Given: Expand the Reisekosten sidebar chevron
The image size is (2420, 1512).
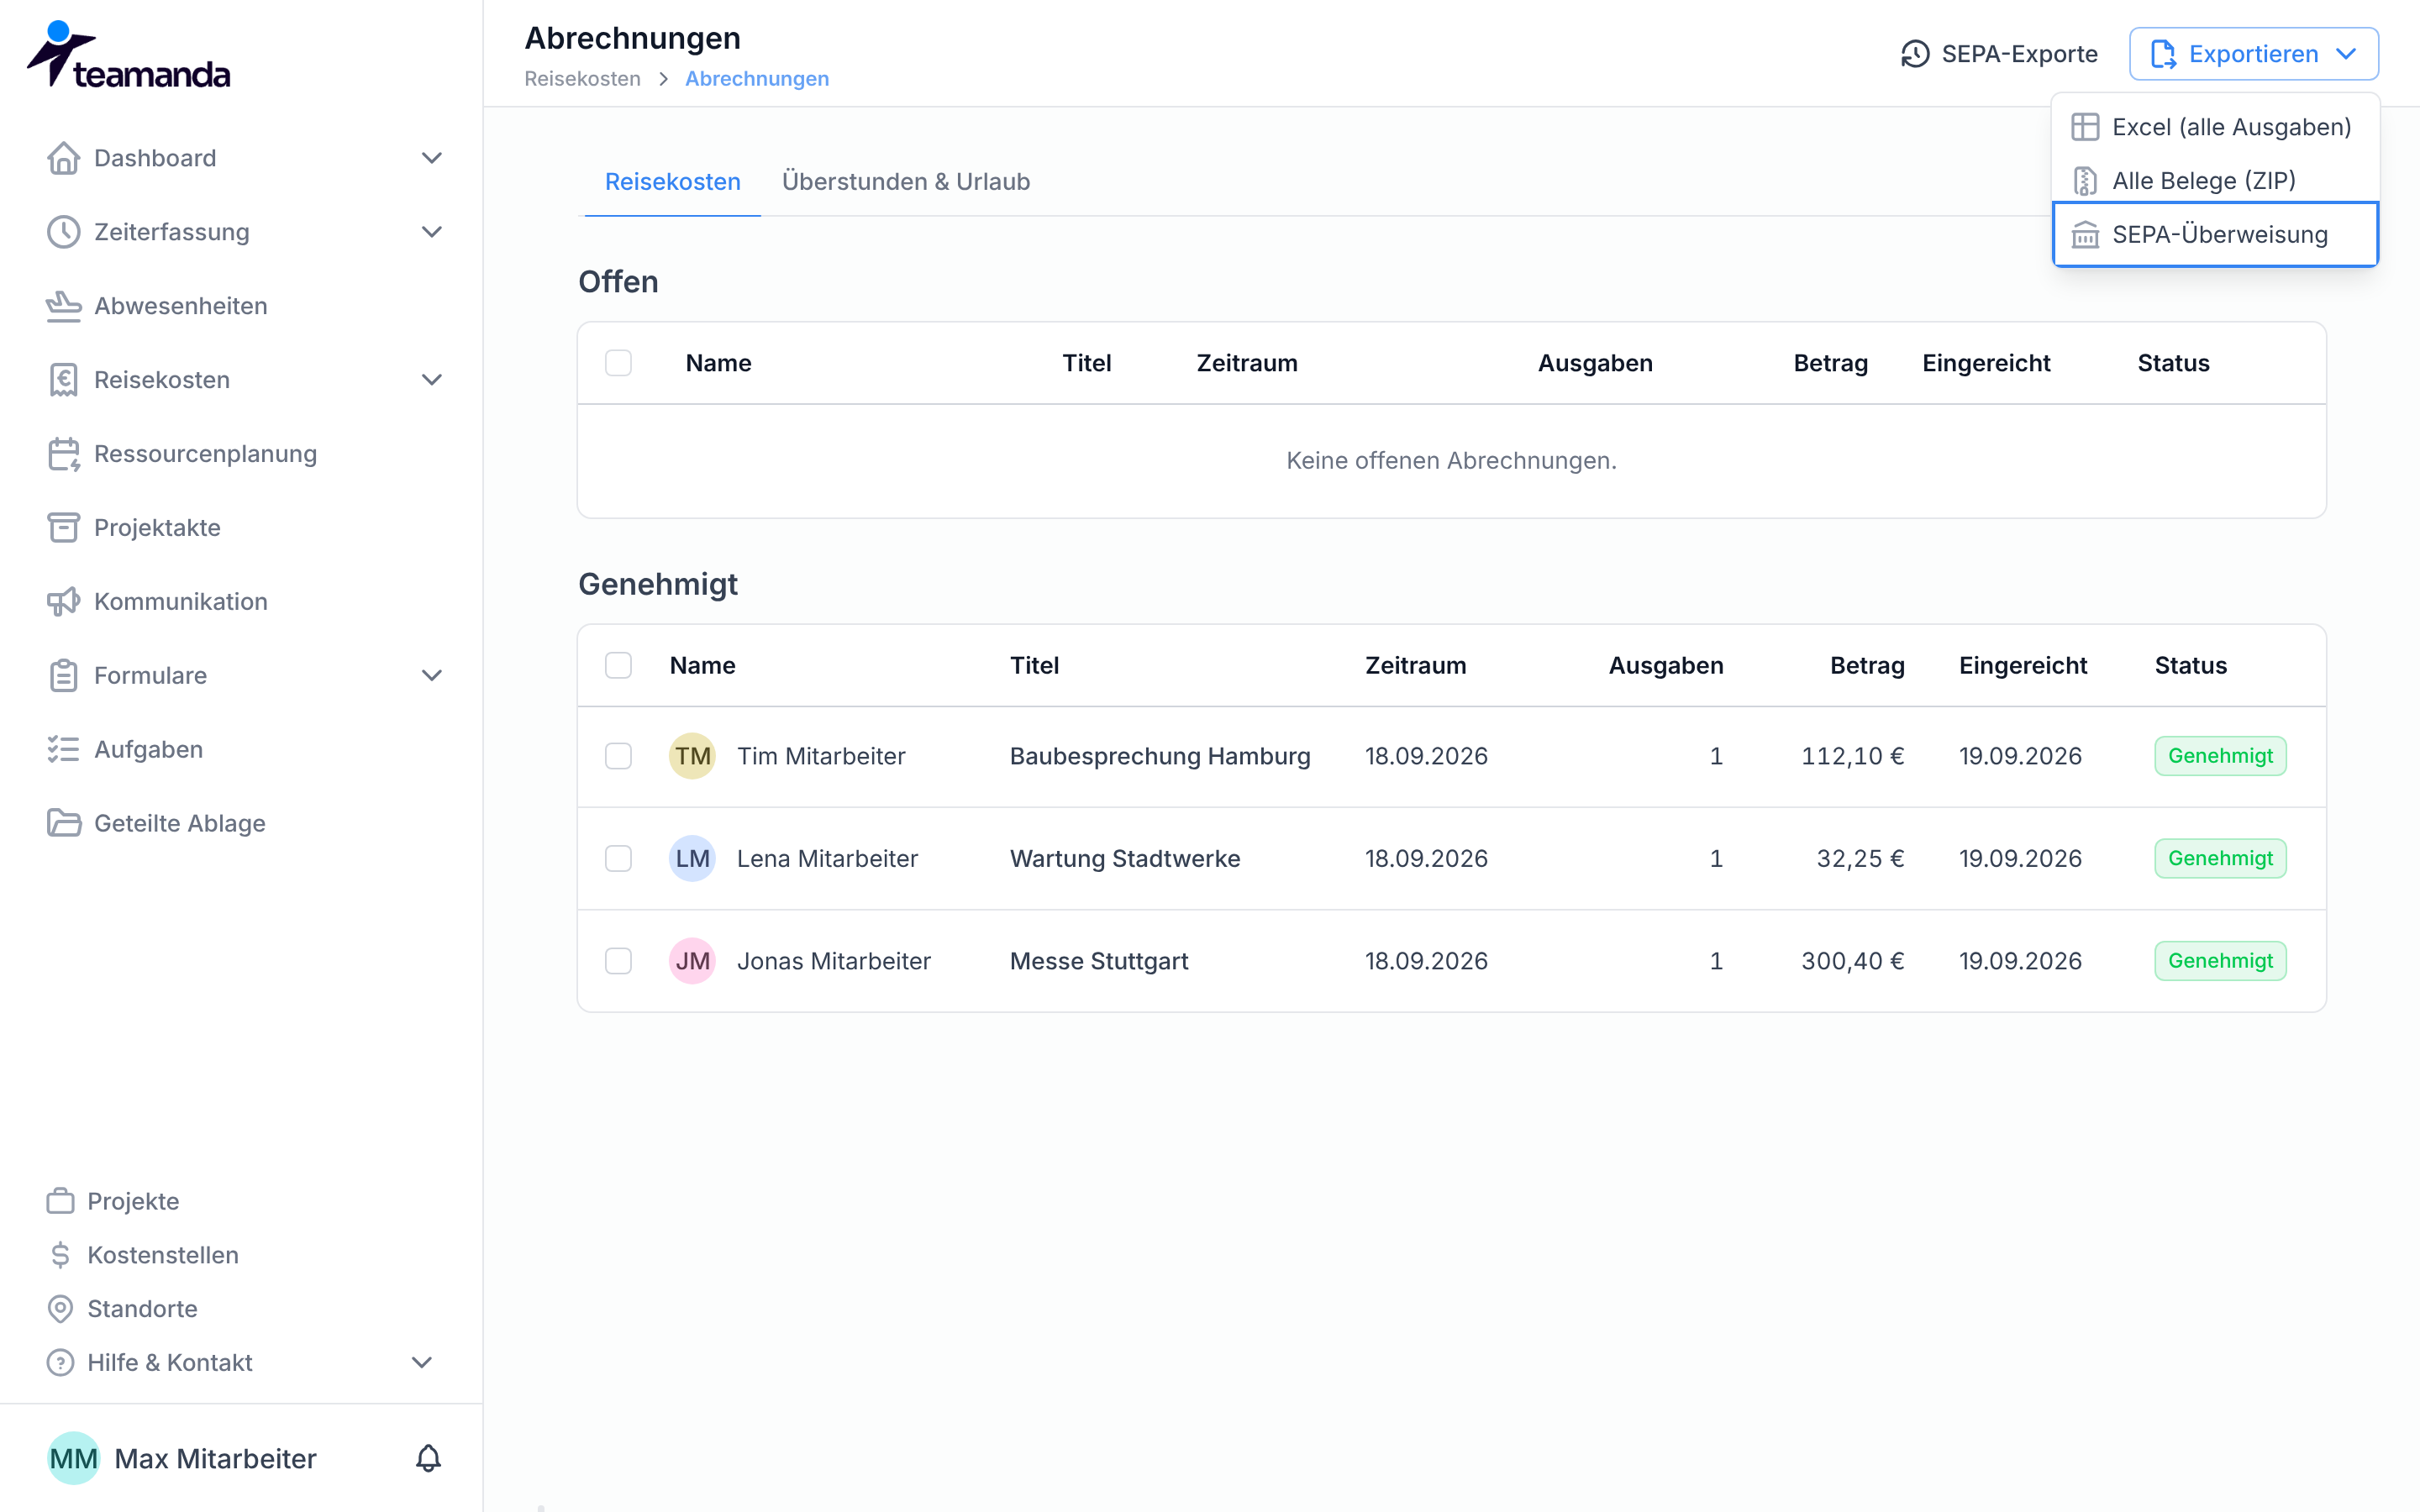Looking at the screenshot, I should 431,380.
